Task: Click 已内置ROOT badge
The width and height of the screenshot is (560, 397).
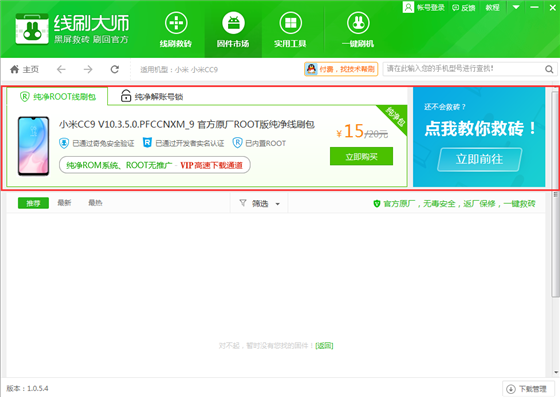Action: click(259, 143)
